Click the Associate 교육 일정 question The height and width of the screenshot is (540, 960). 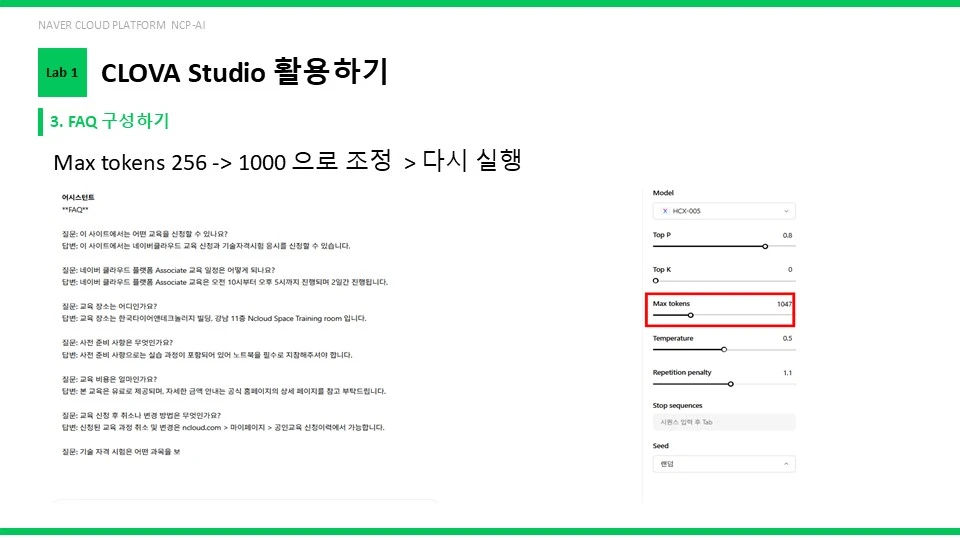tap(168, 270)
